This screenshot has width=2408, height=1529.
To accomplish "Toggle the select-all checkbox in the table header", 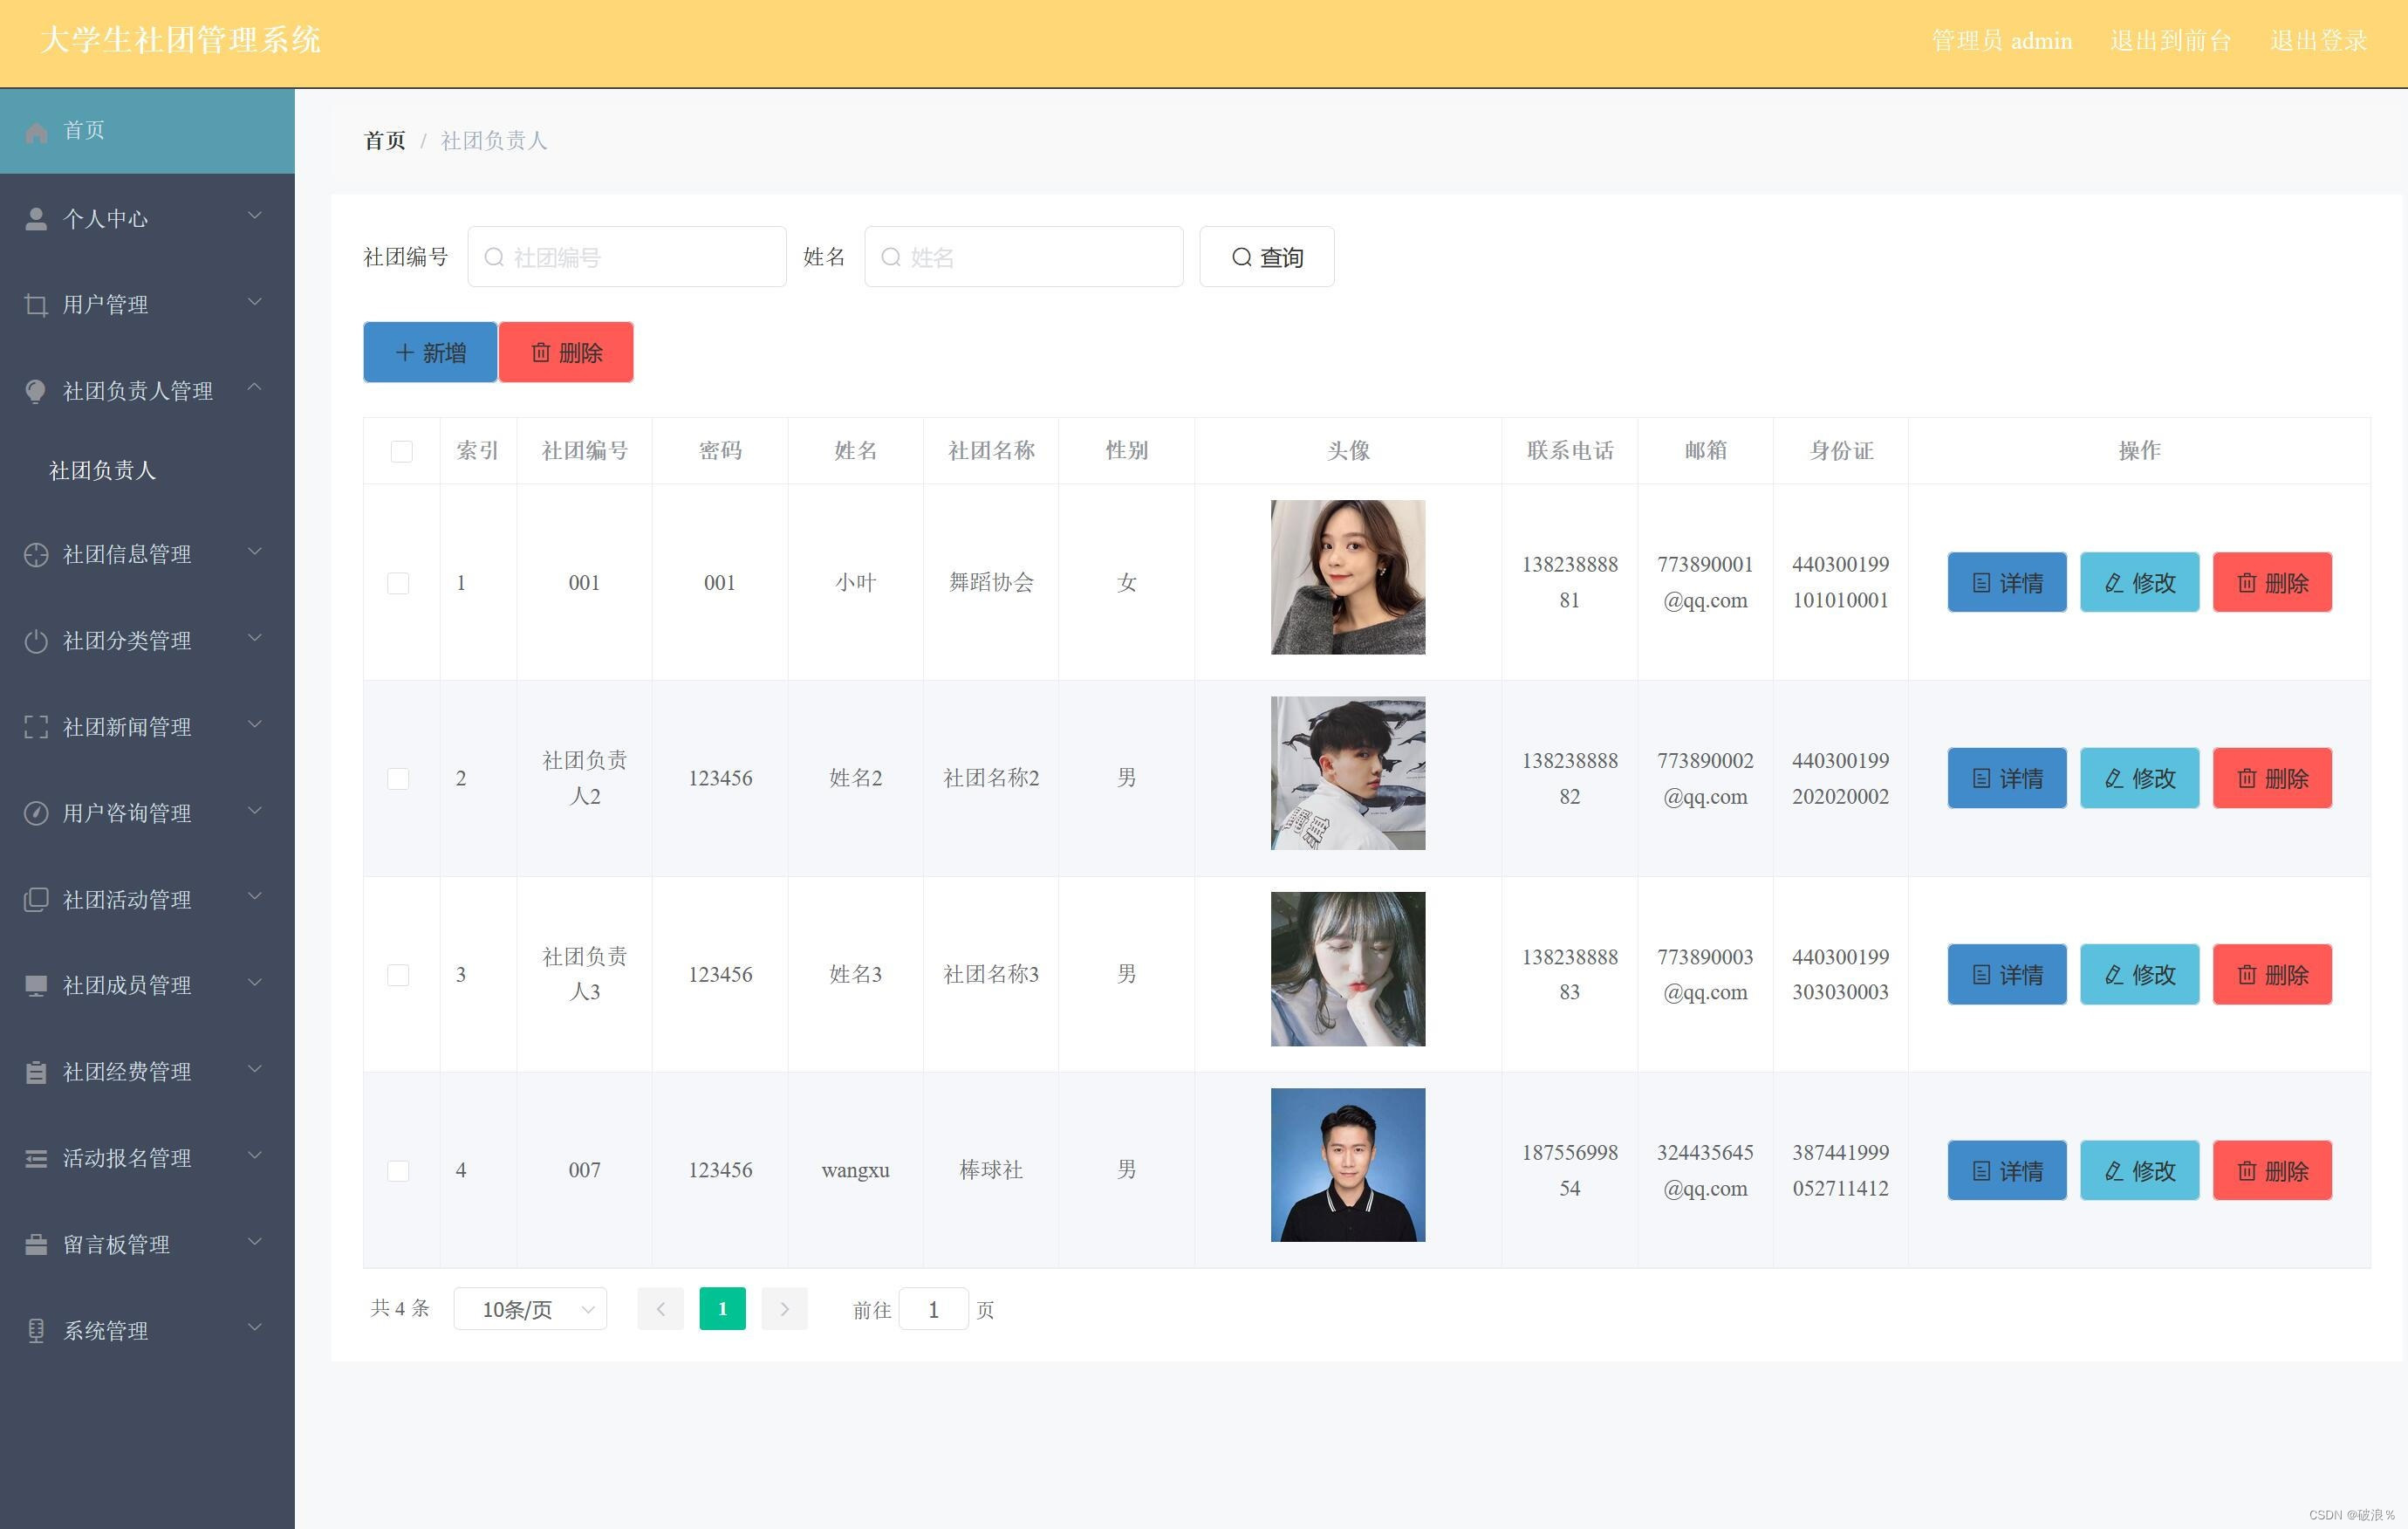I will 401,451.
